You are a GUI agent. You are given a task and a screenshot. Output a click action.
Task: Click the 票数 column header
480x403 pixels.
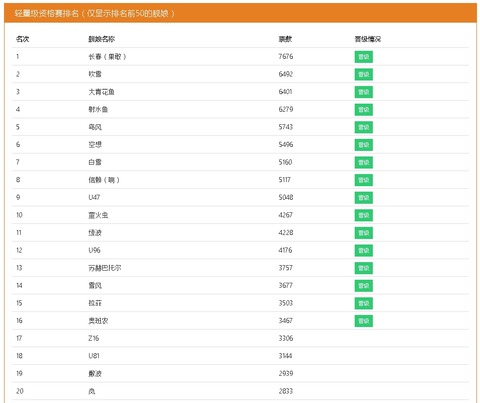tap(285, 39)
